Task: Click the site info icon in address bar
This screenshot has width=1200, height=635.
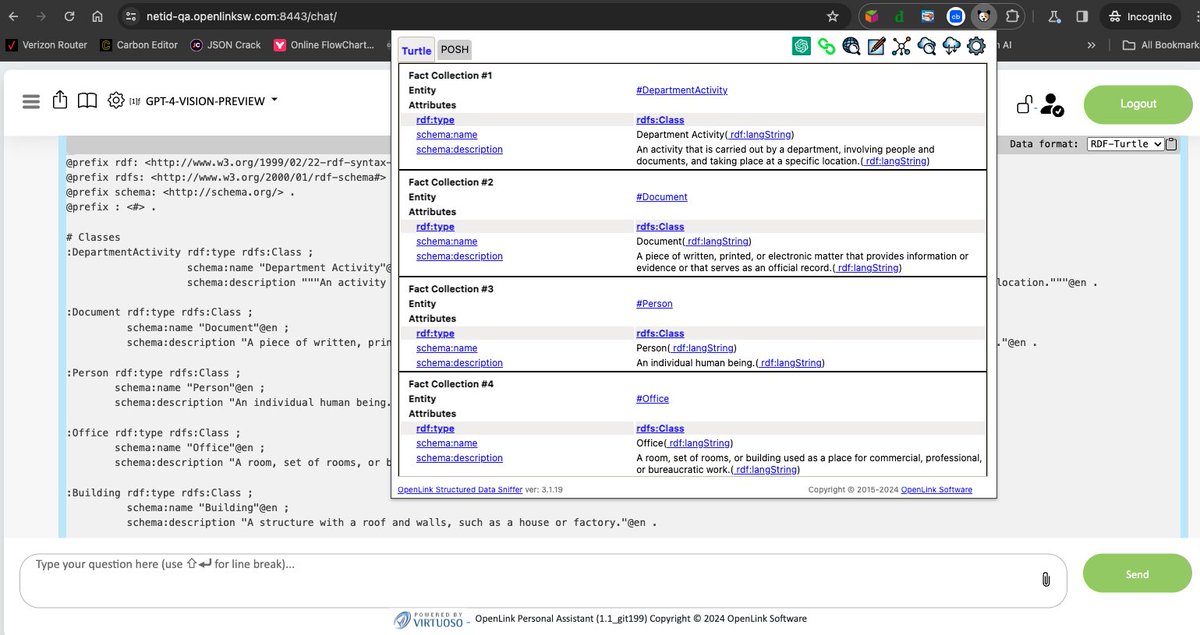Action: pyautogui.click(x=130, y=16)
